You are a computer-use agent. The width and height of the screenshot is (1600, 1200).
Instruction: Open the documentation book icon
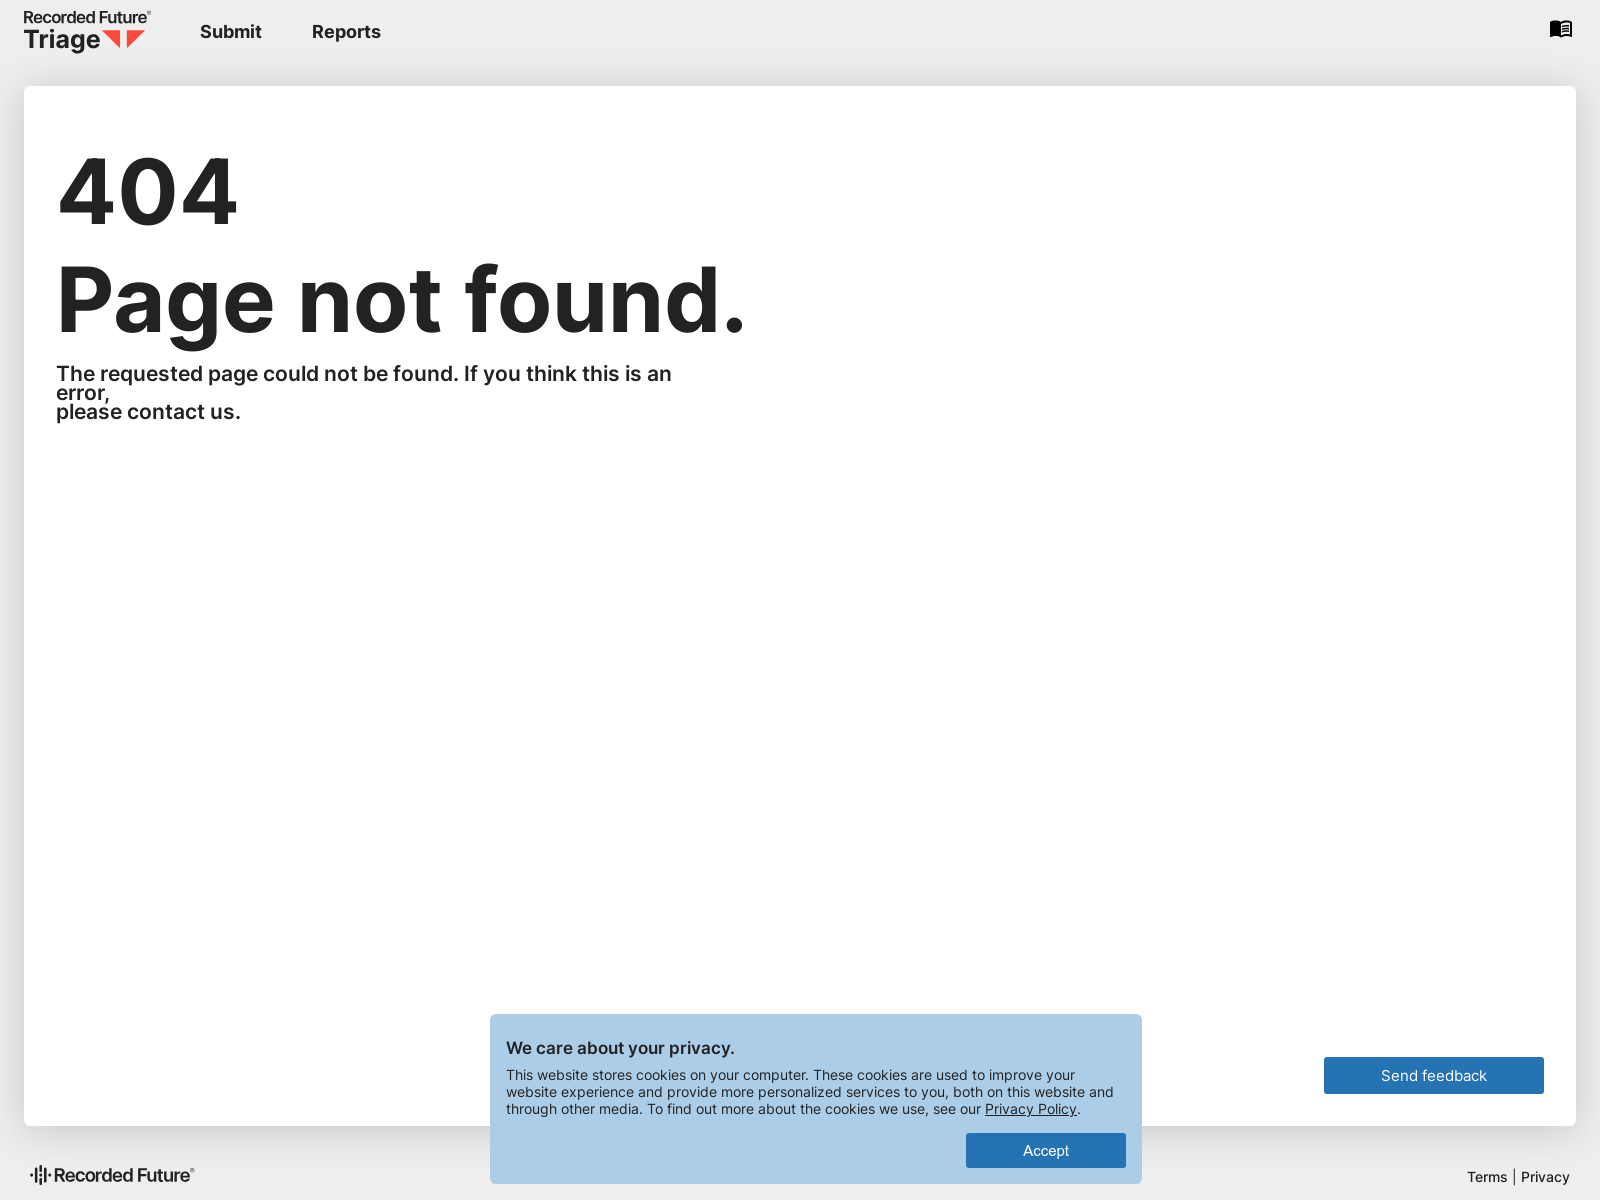point(1561,29)
